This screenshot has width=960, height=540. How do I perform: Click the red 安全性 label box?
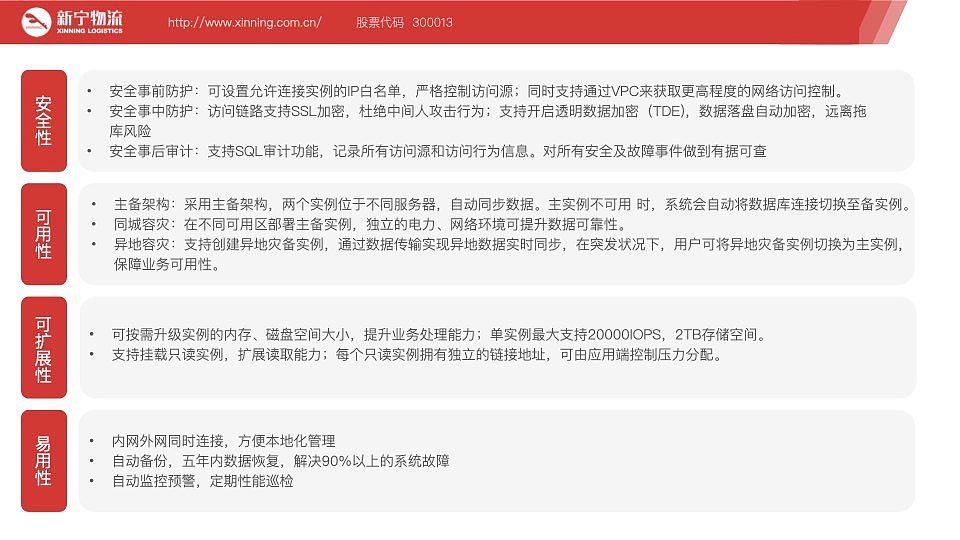pos(44,121)
